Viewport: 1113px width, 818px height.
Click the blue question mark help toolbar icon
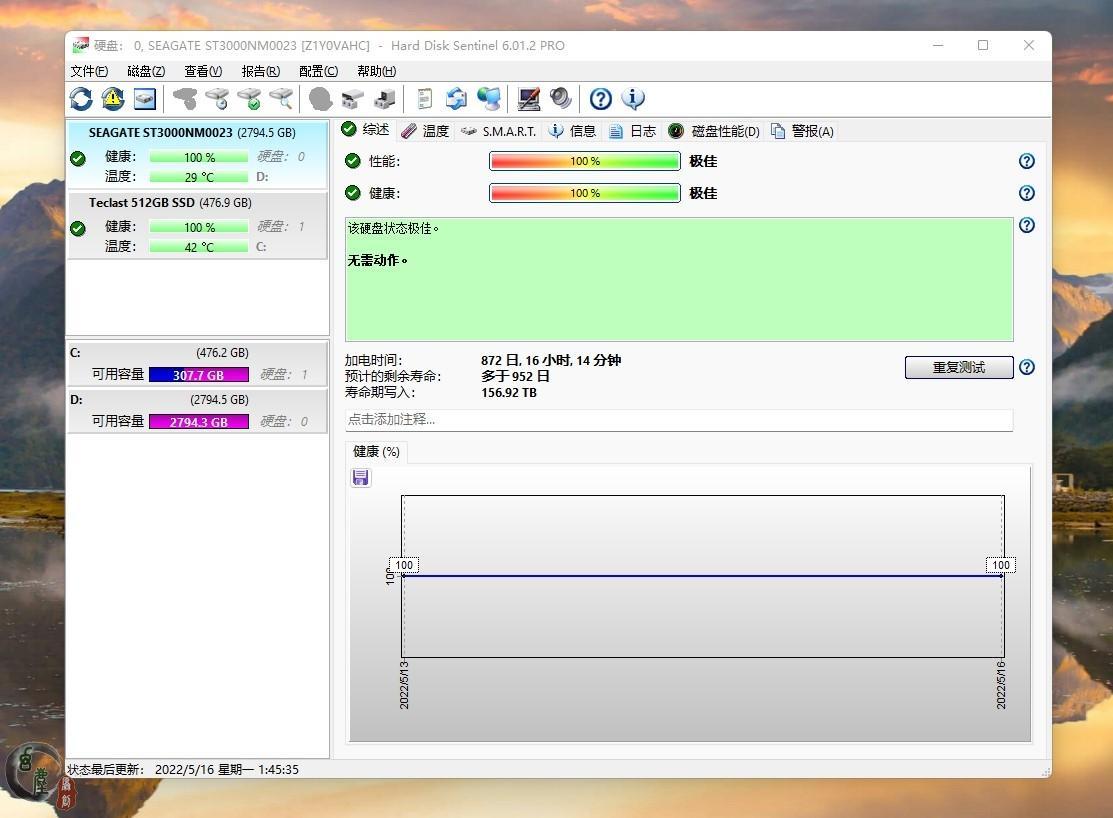[600, 98]
